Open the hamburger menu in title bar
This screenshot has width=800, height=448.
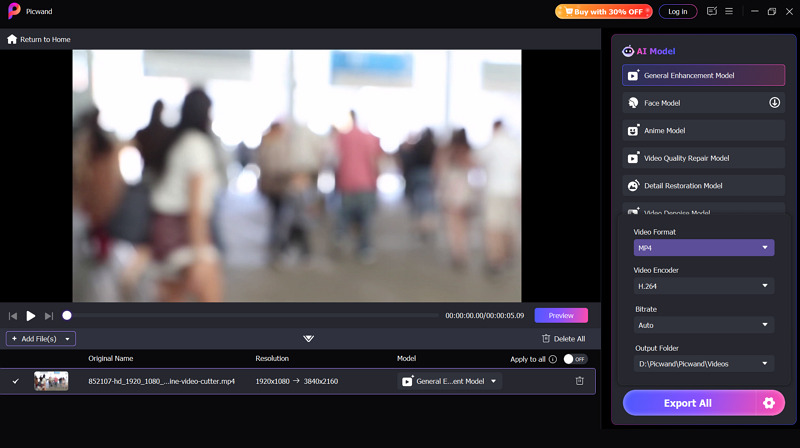coord(729,11)
